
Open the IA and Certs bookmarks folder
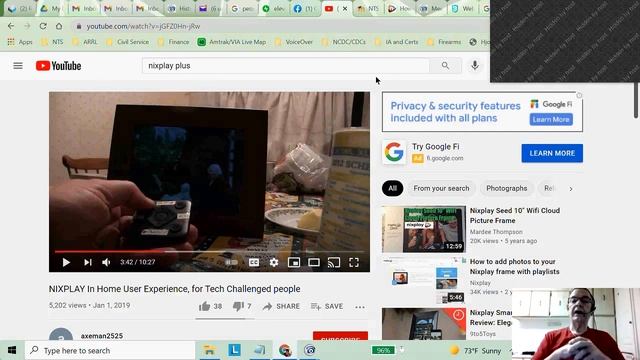pos(396,42)
